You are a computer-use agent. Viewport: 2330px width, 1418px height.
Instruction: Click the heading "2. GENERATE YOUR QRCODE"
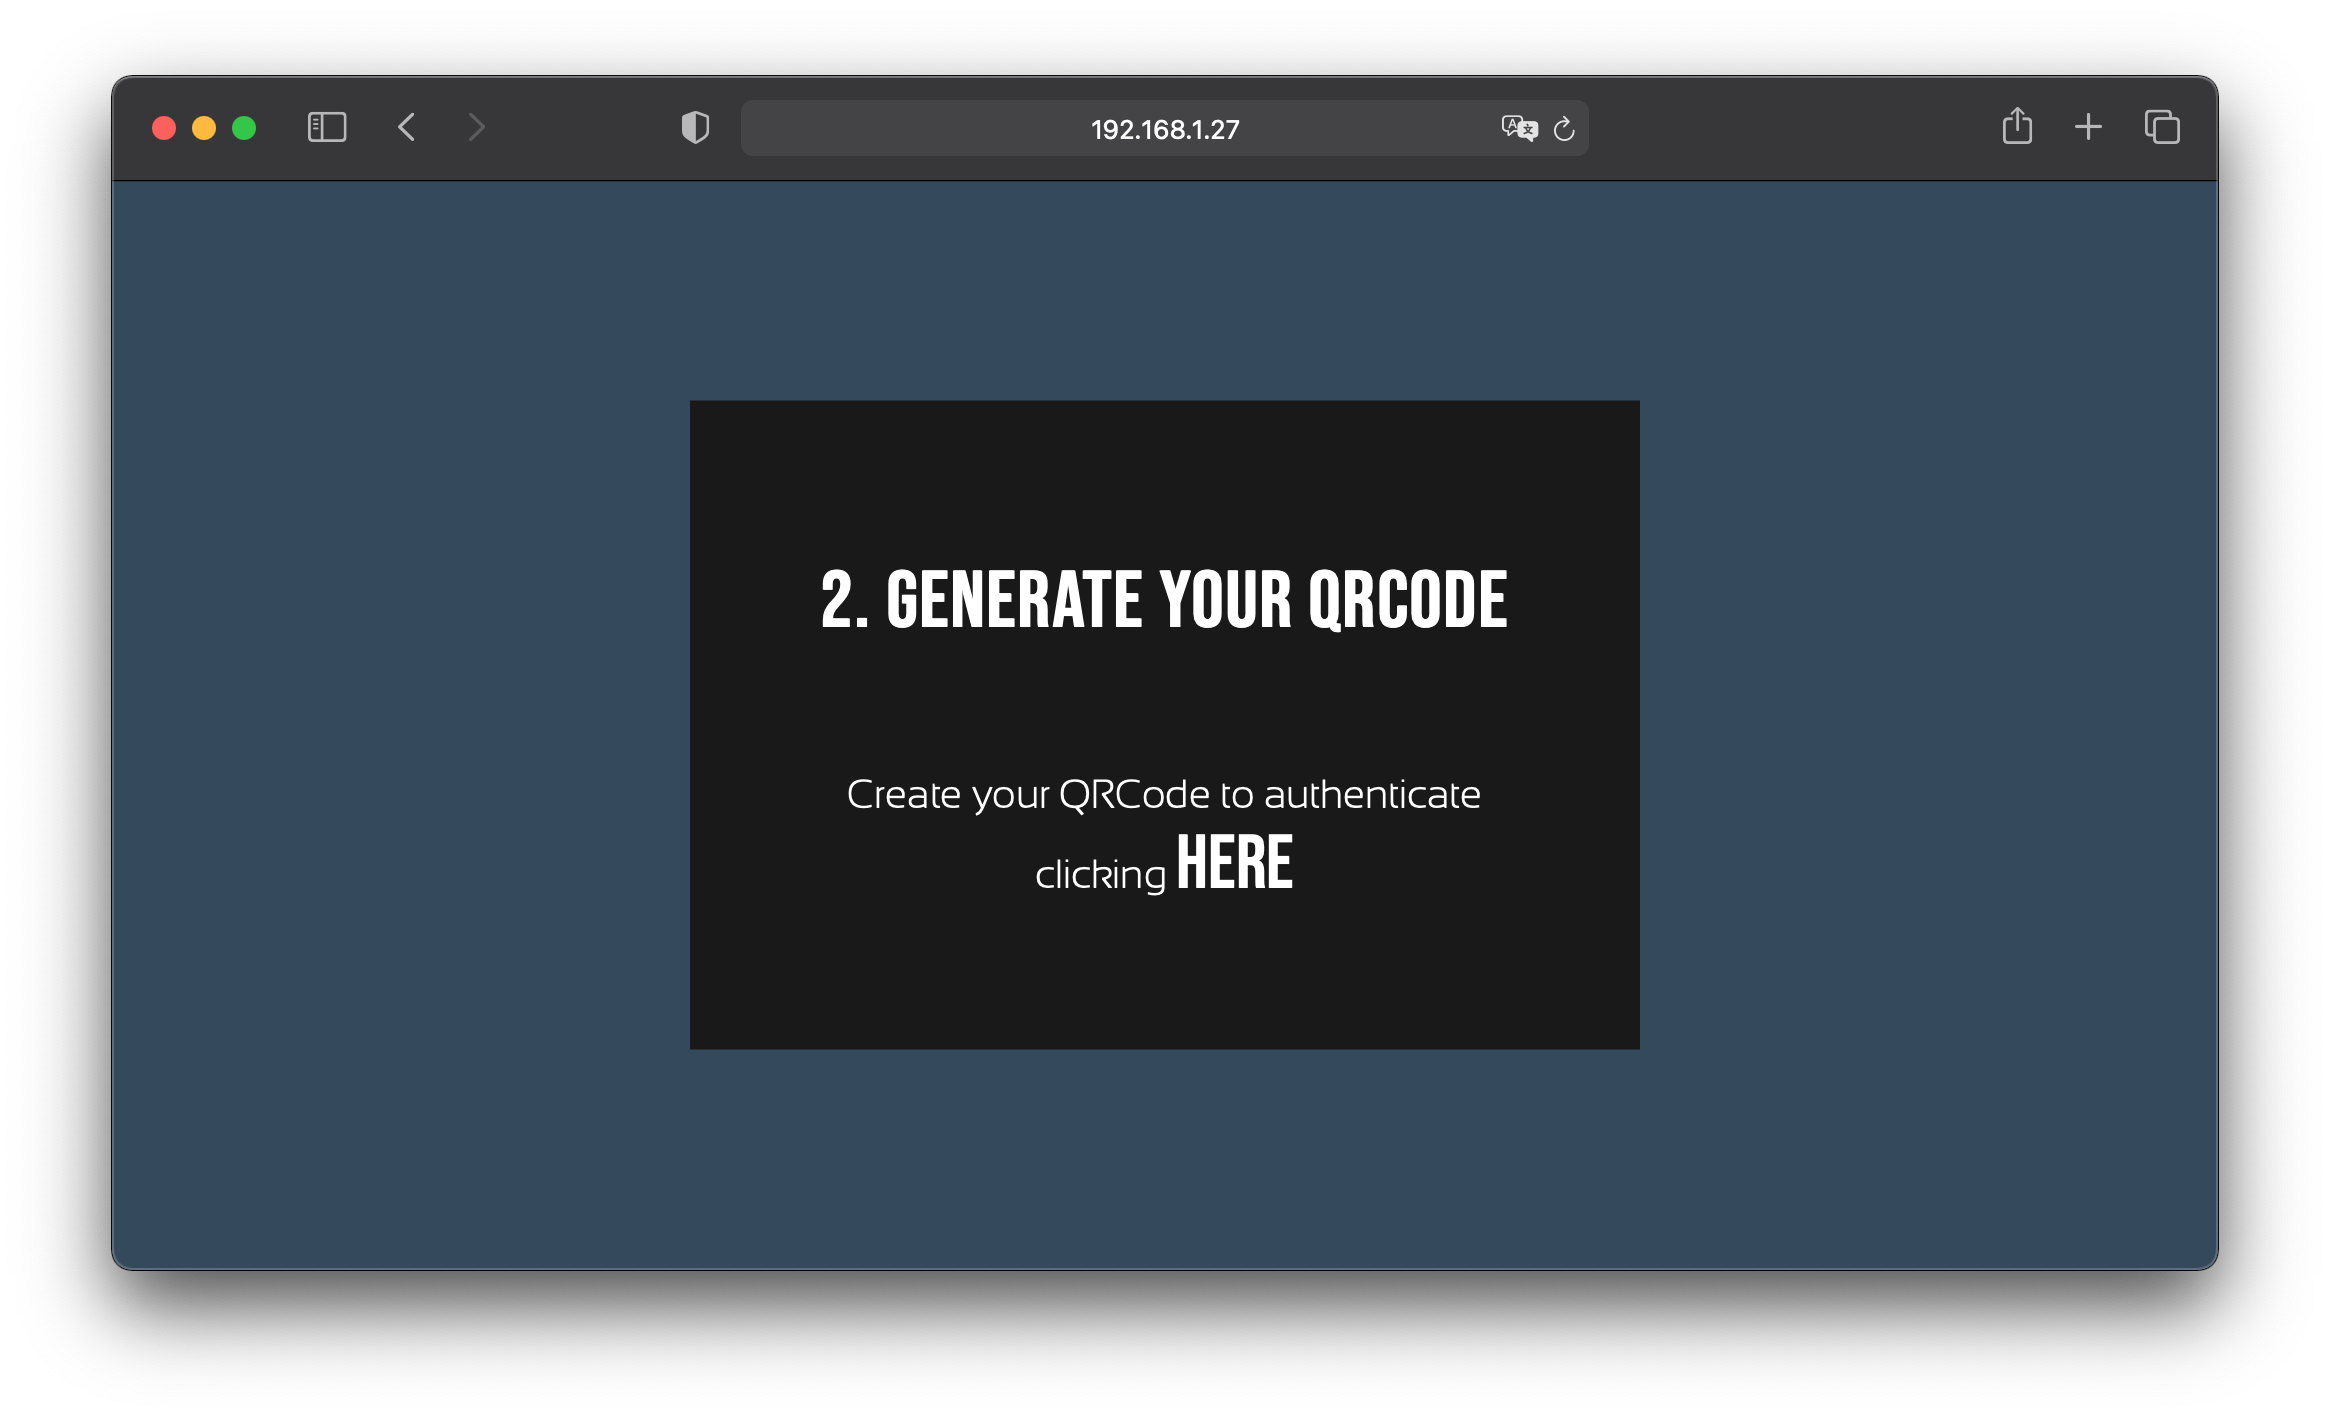[1164, 600]
